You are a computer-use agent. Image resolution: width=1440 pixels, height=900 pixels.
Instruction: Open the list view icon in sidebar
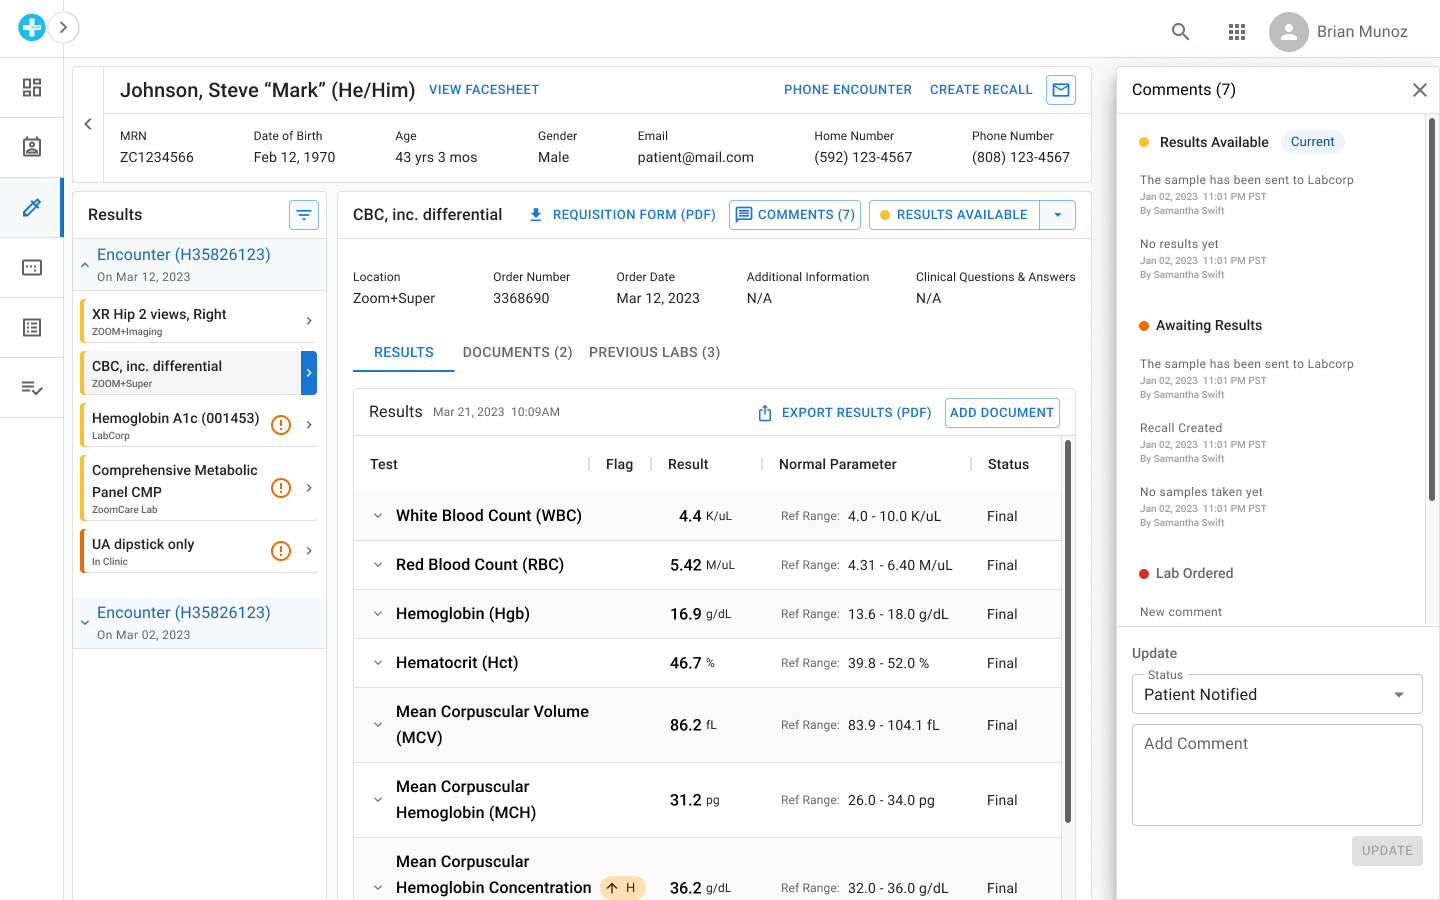tap(32, 328)
